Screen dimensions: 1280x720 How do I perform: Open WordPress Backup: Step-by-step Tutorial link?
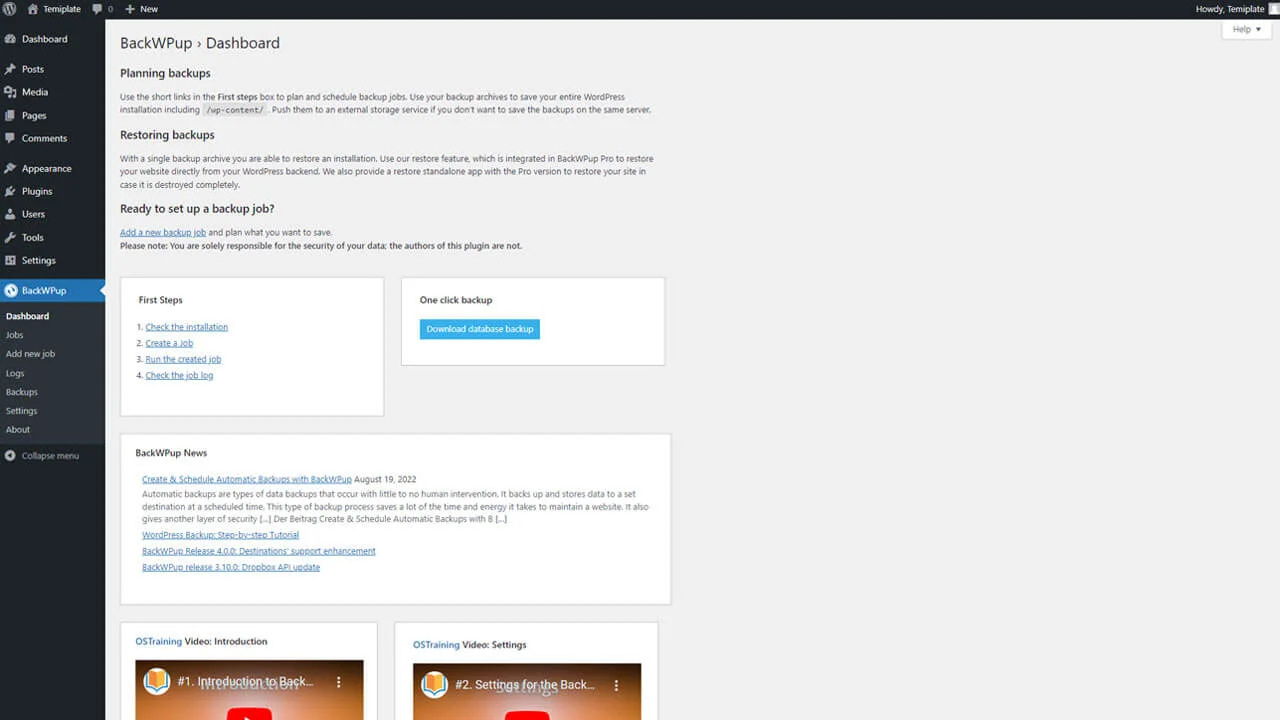(x=220, y=535)
